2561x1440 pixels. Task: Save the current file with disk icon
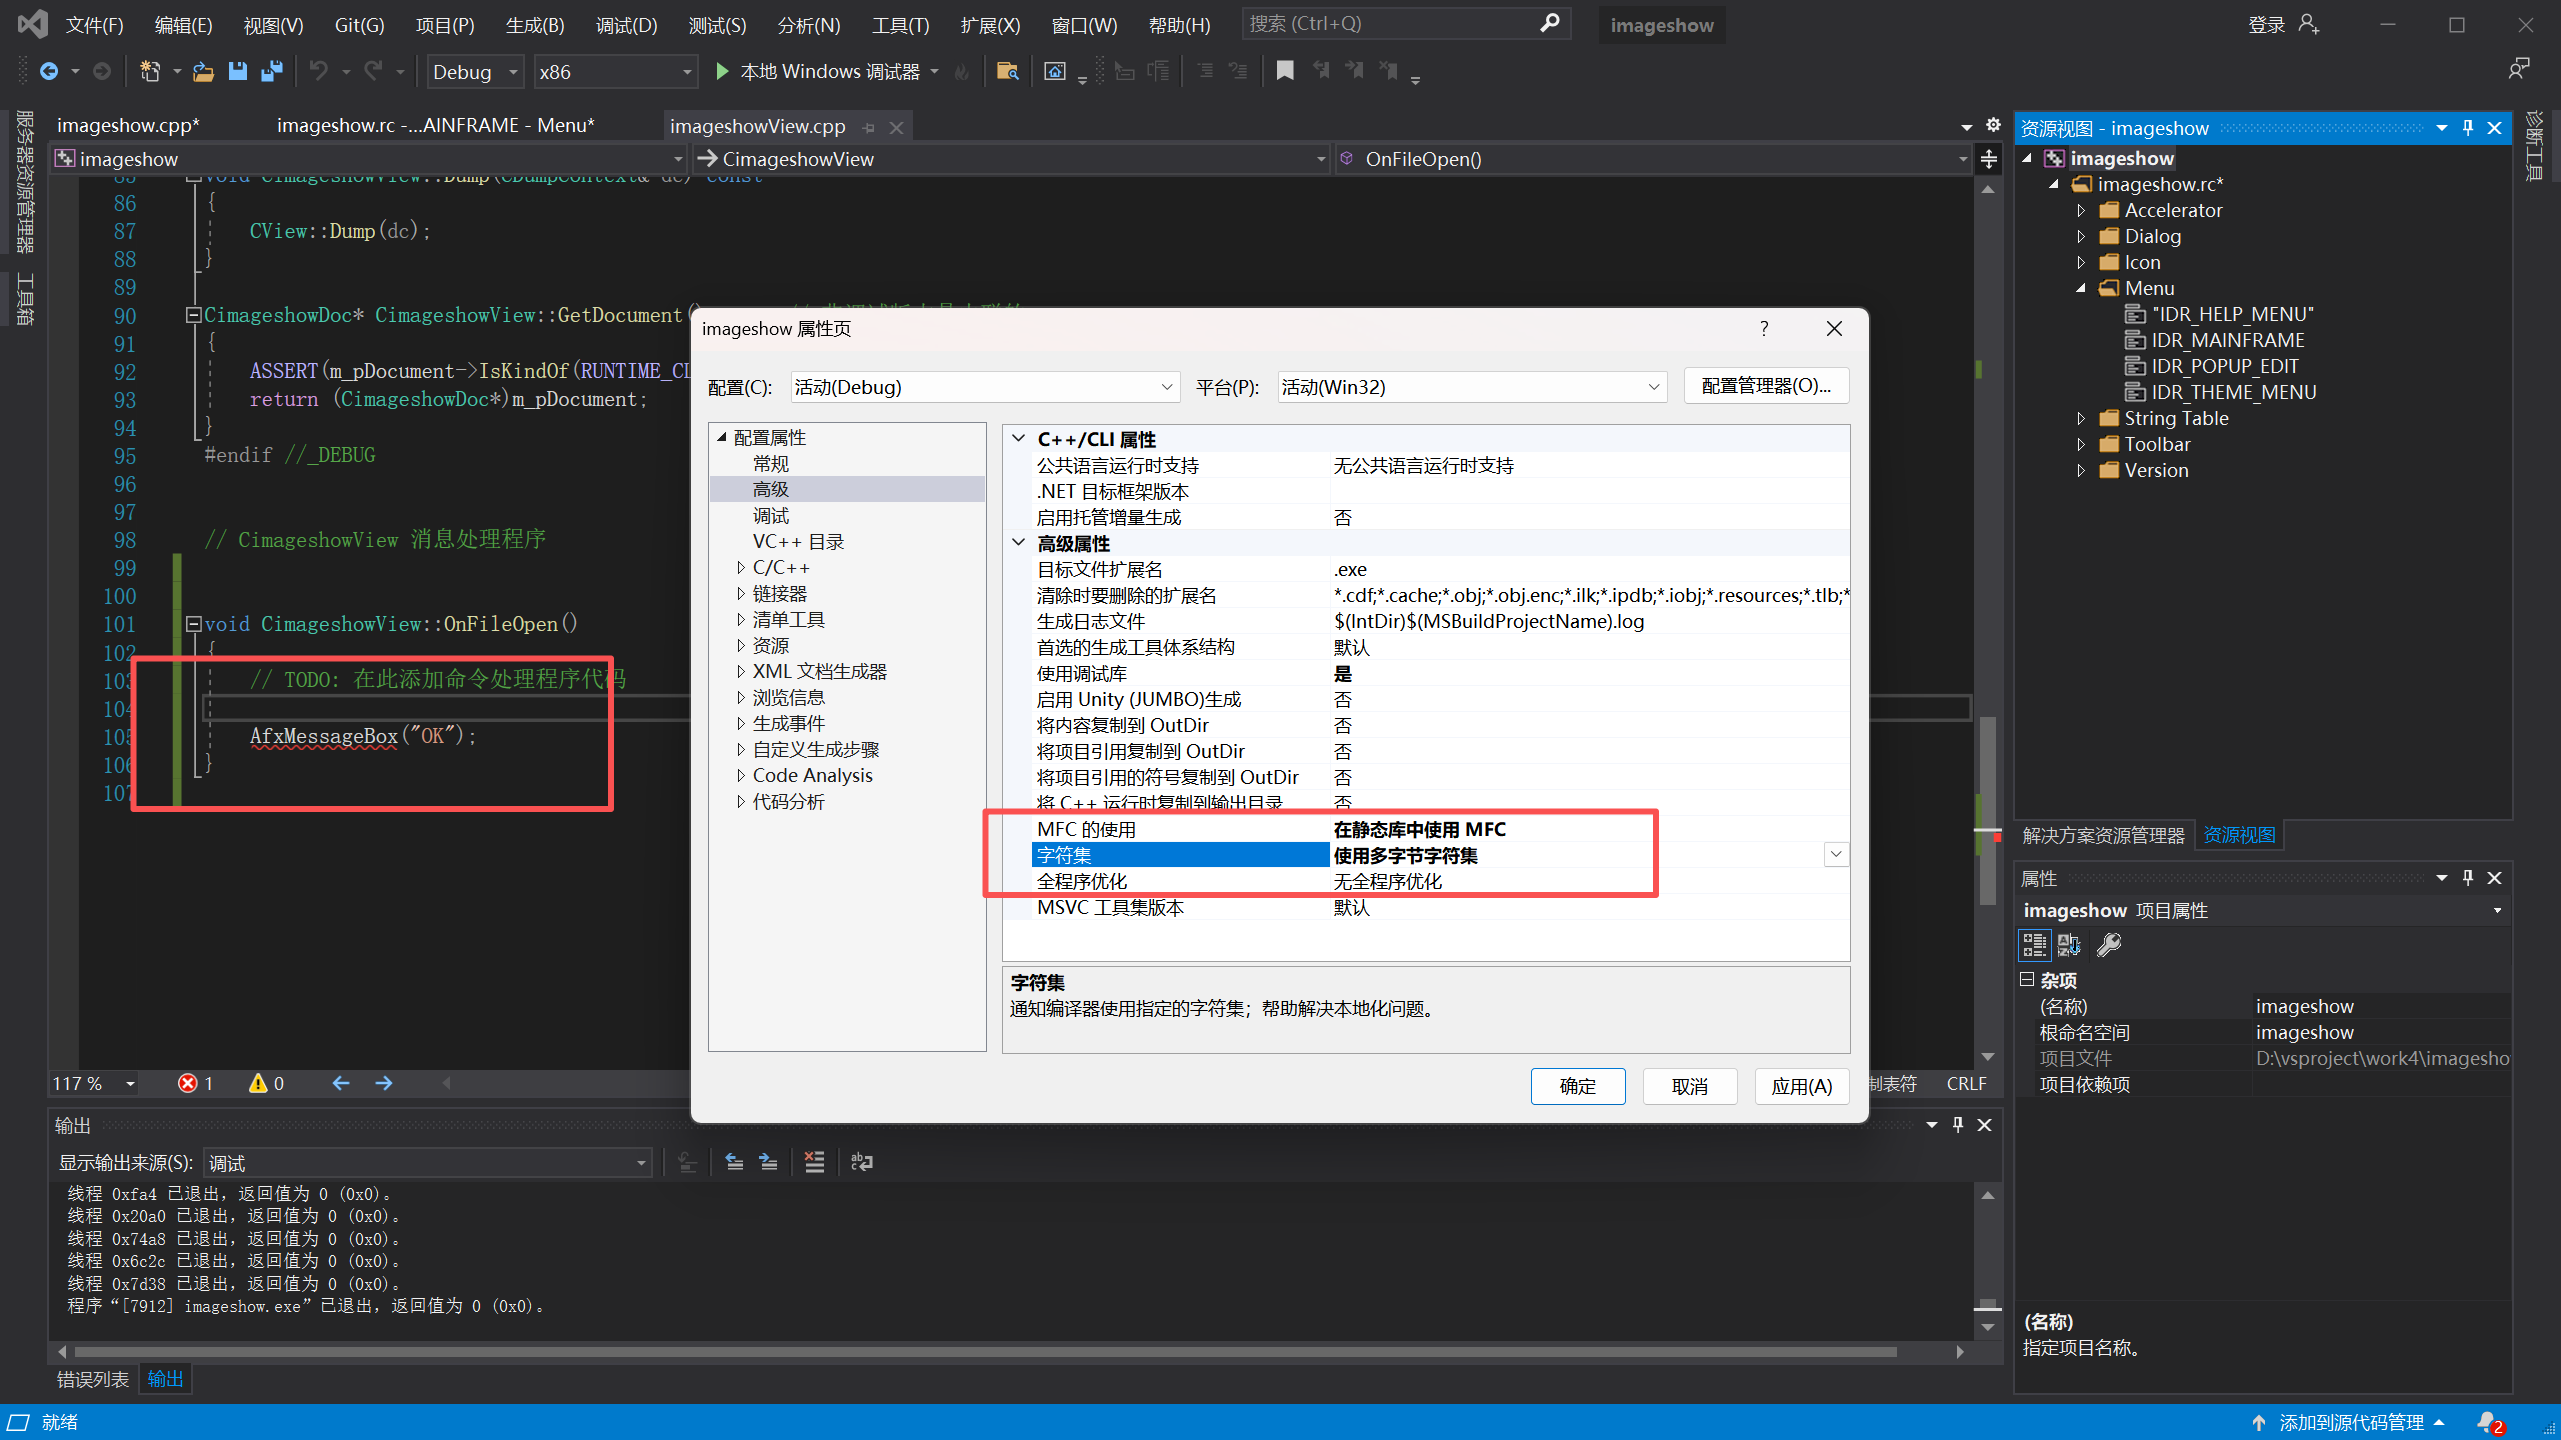(237, 71)
